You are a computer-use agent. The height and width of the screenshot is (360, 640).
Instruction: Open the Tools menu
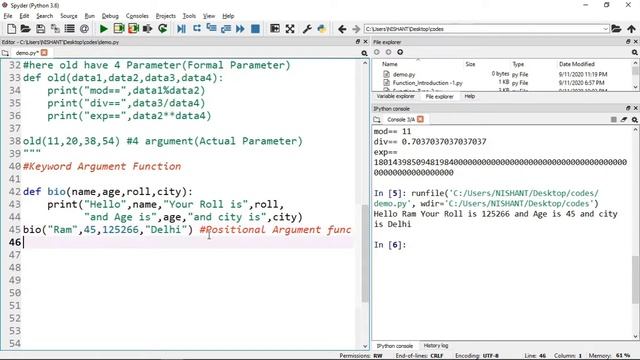click(189, 16)
